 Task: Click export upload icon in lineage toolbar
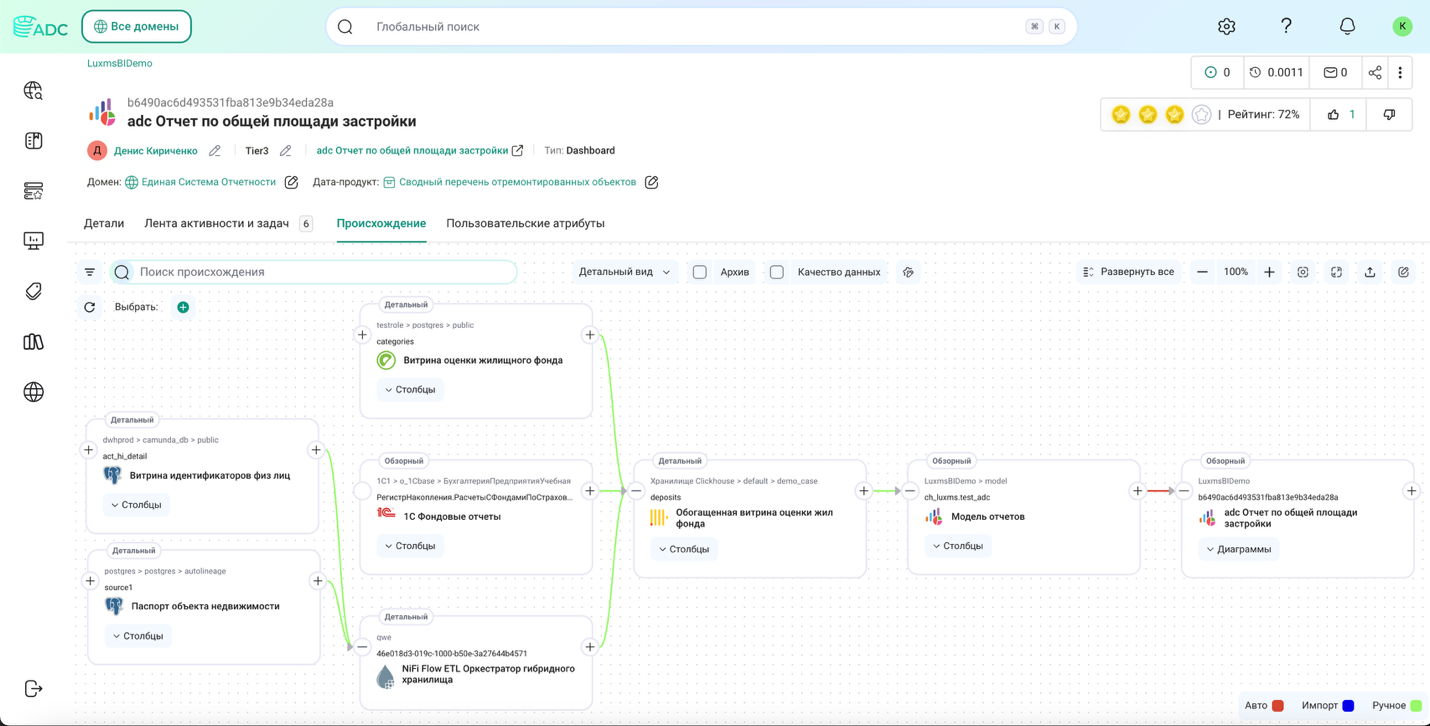[x=1370, y=272]
